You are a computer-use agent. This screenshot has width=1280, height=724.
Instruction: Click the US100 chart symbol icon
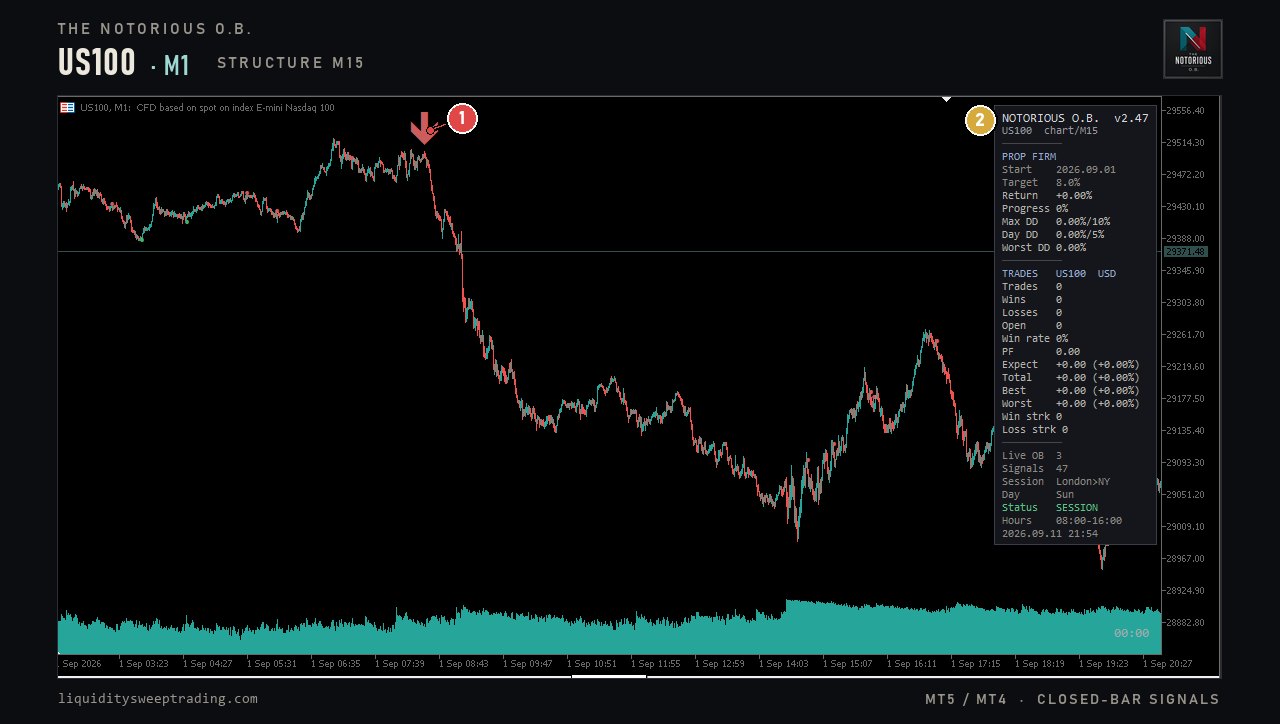tap(67, 108)
